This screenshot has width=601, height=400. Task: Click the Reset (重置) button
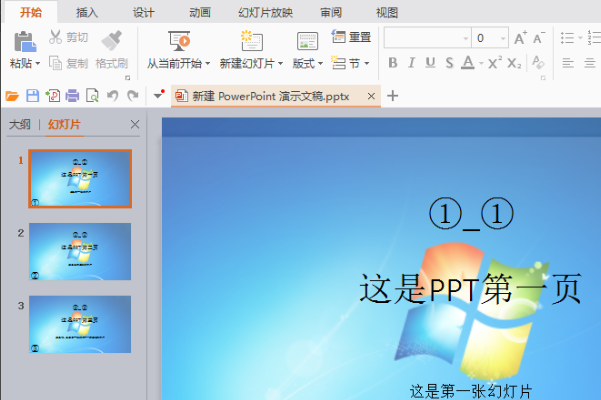(351, 37)
